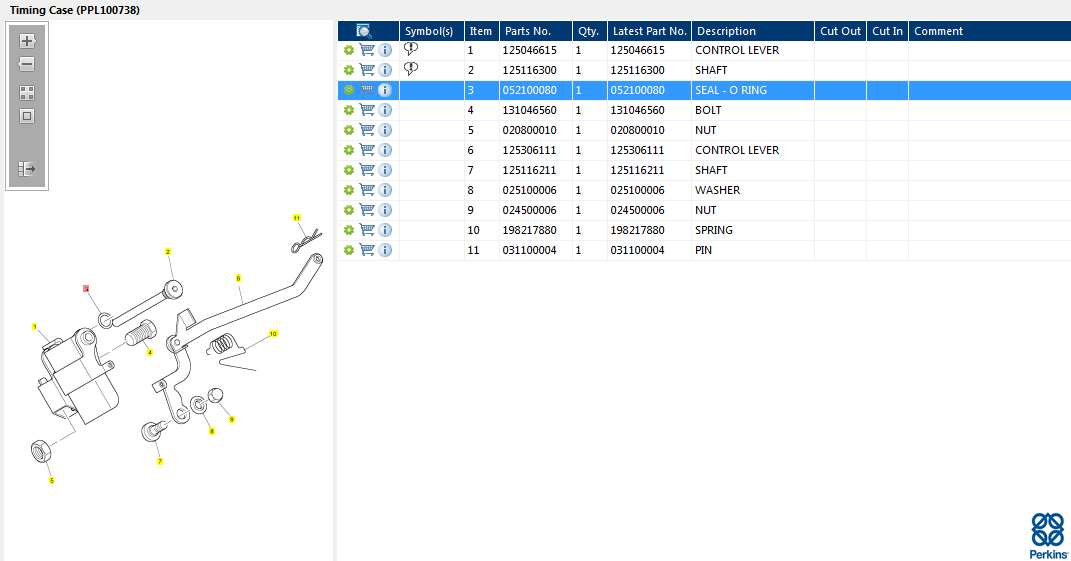Screen dimensions: 1071x561
Task: Click the green gear icon for Shaft 125116211
Action: [349, 169]
